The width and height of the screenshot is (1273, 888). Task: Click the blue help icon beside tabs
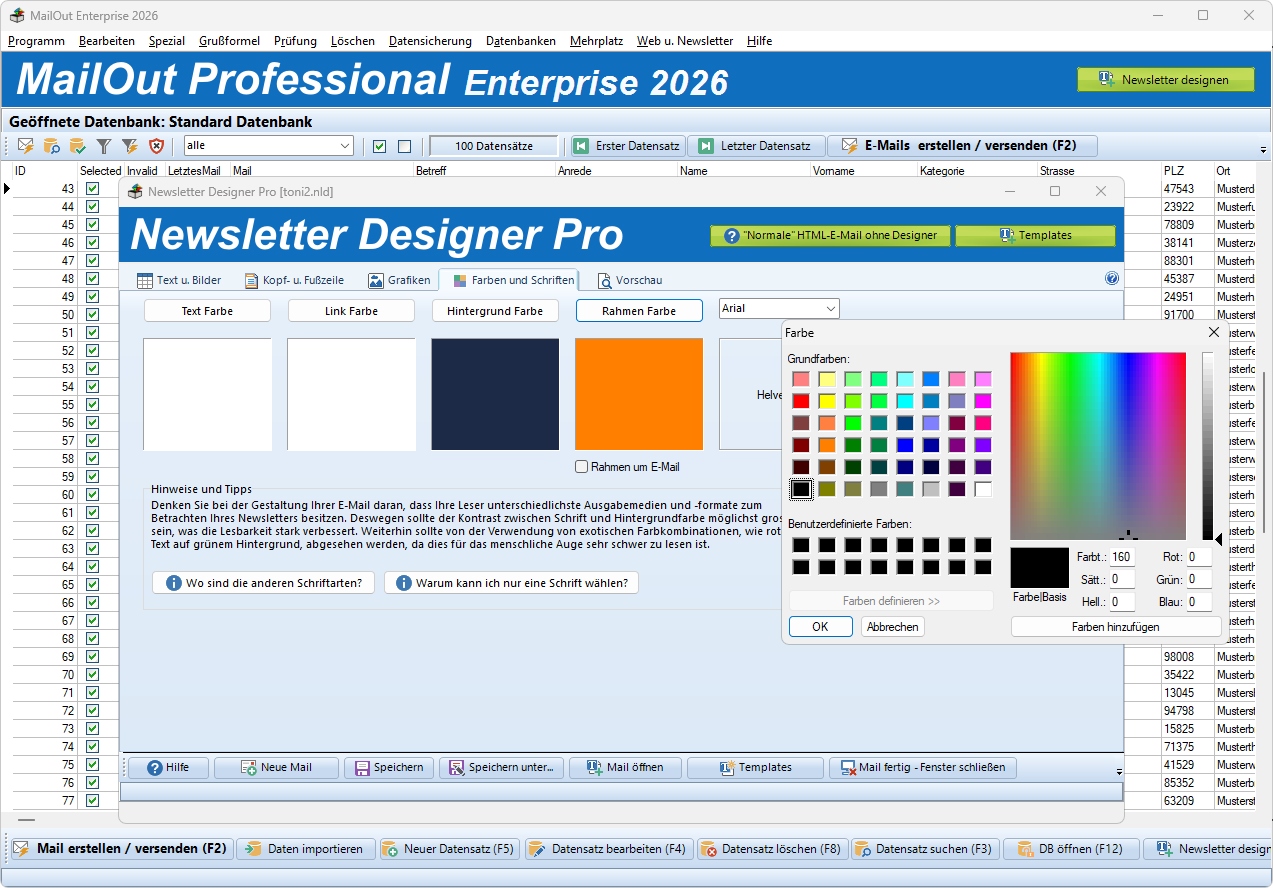coord(1112,279)
